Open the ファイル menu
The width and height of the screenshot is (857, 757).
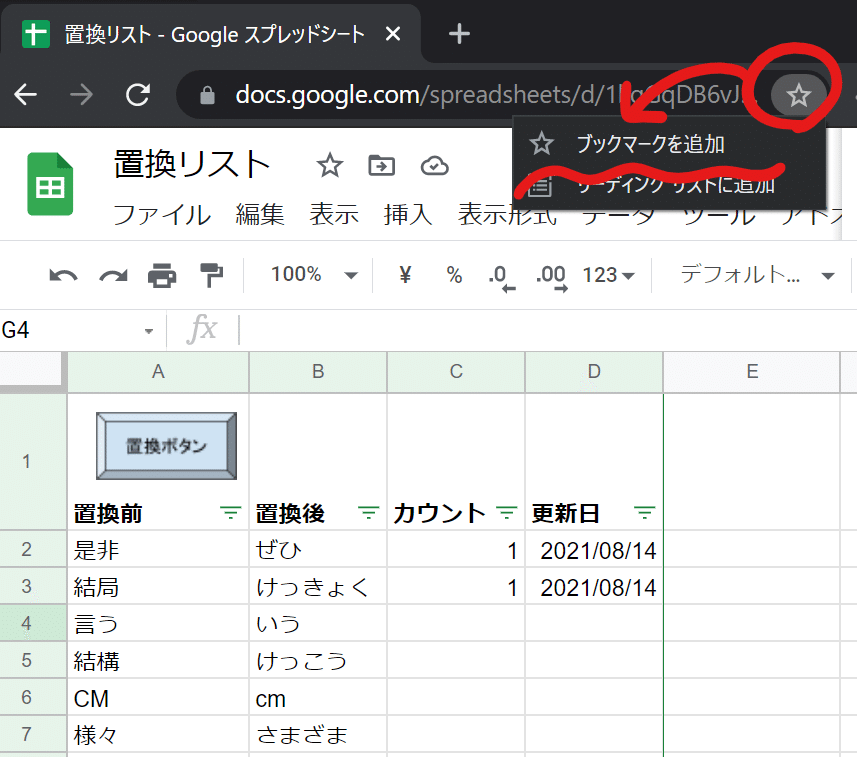click(162, 214)
